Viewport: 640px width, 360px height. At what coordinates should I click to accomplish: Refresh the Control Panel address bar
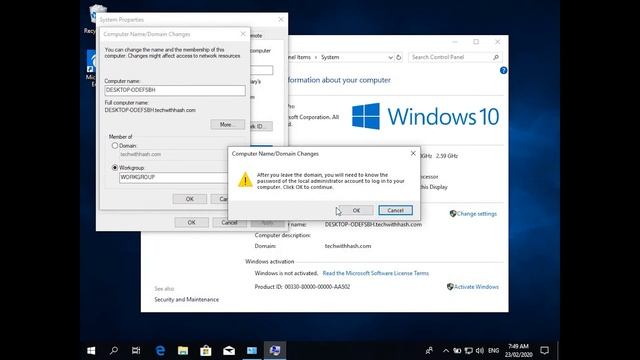click(x=399, y=58)
